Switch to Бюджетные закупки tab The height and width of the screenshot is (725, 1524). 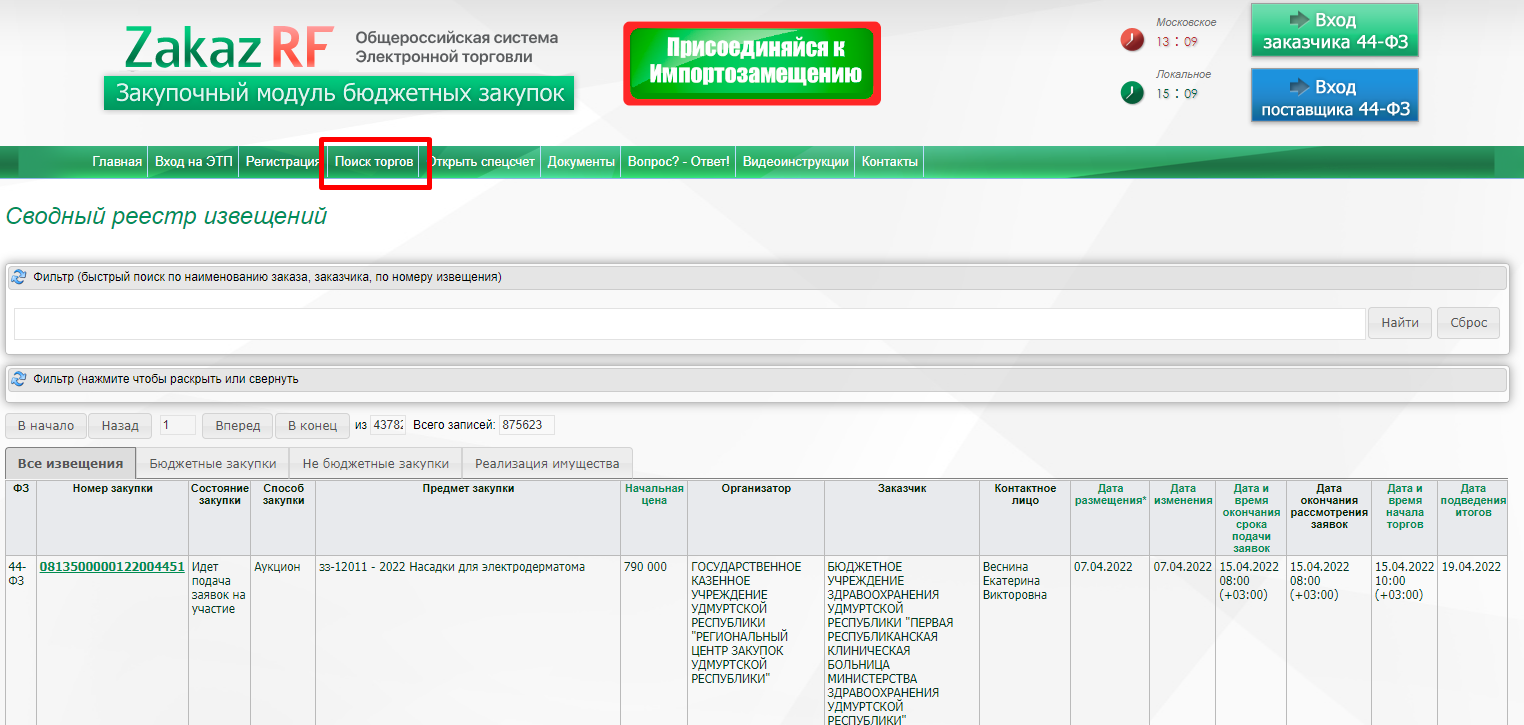[x=212, y=463]
